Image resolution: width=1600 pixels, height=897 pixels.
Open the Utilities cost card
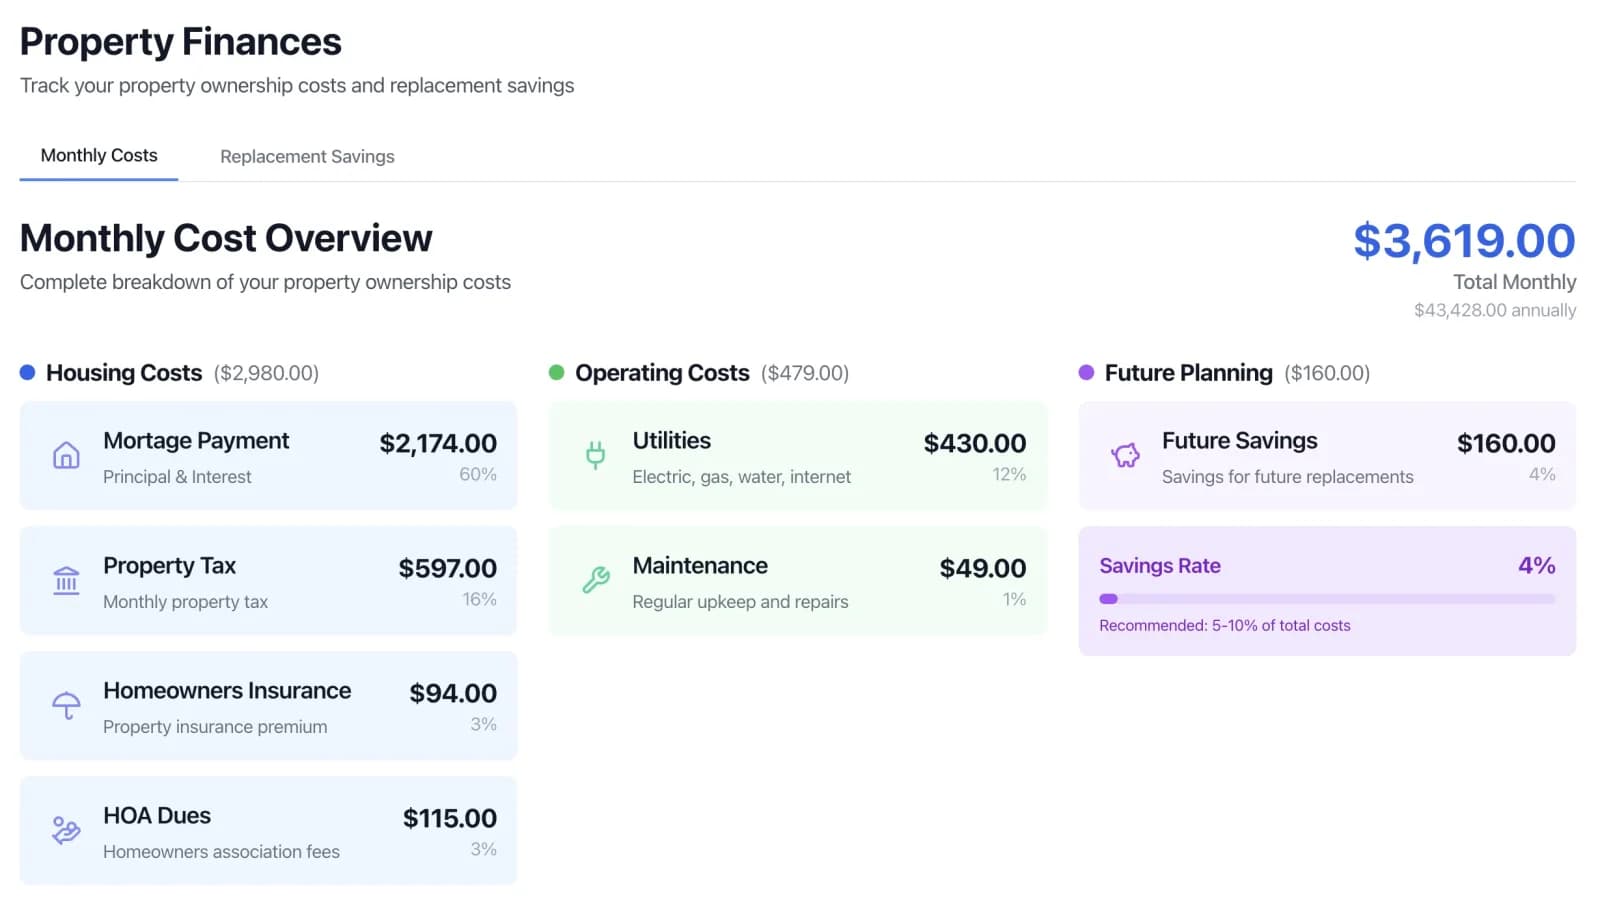click(798, 456)
